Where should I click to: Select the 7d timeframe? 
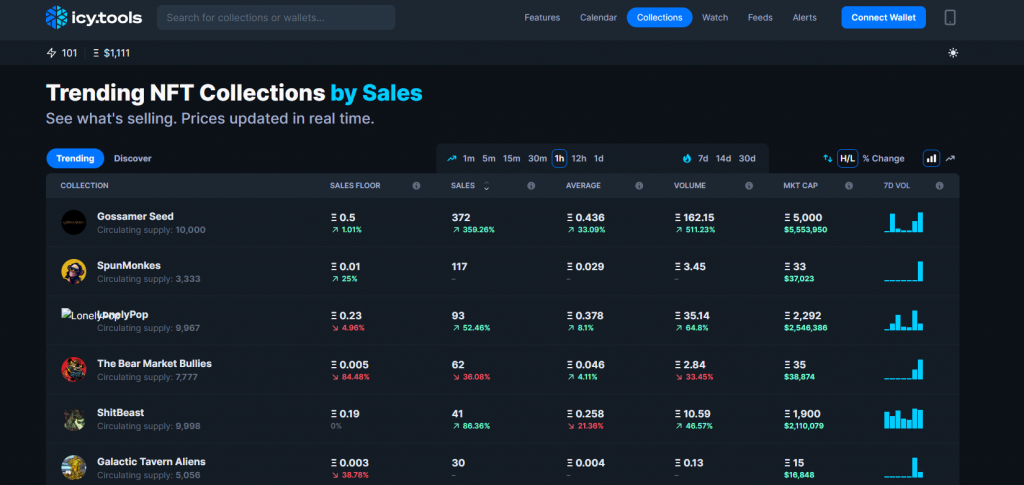coord(703,159)
